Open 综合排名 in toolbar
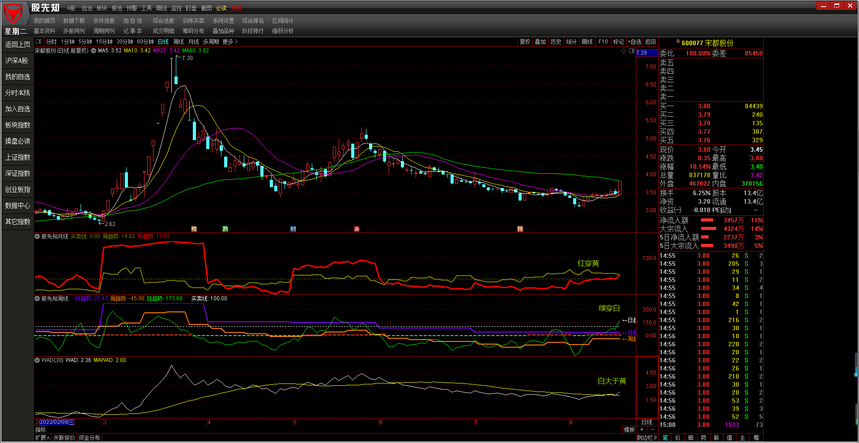The width and height of the screenshot is (859, 443). pos(251,20)
